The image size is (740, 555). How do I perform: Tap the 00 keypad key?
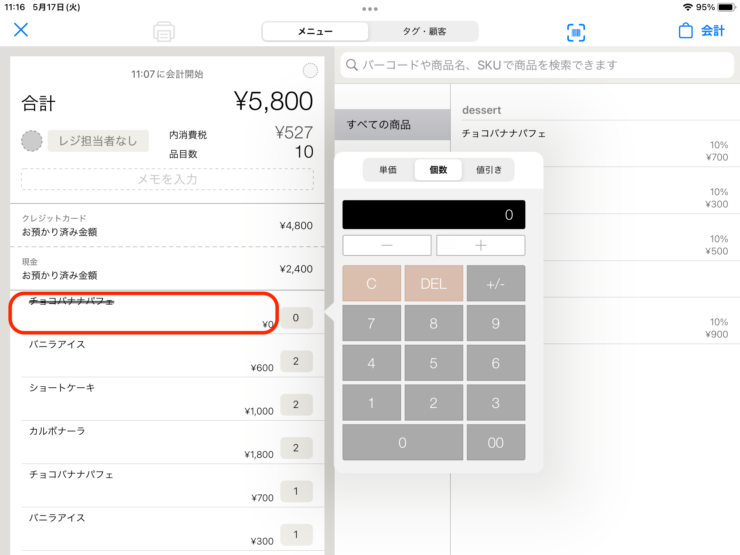tap(496, 442)
